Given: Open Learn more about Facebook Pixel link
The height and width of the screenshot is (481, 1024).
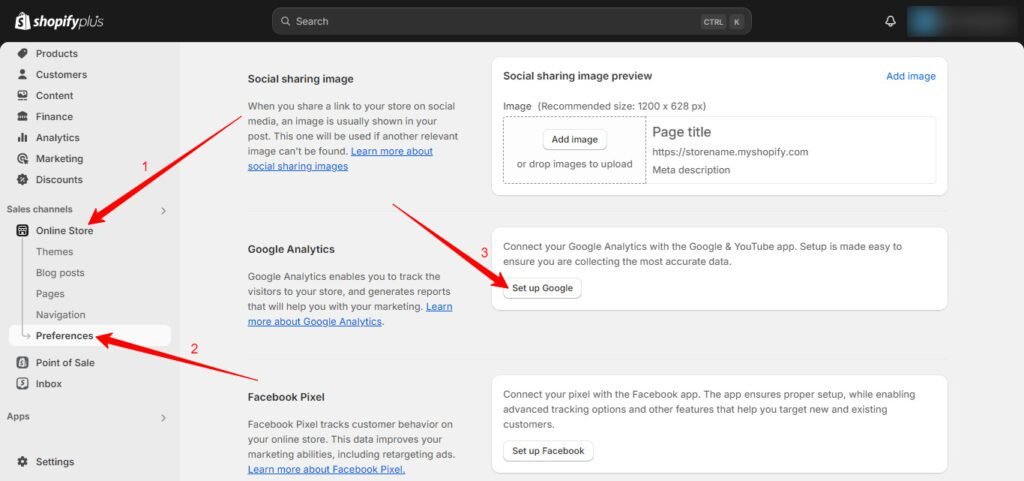Looking at the screenshot, I should 326,469.
